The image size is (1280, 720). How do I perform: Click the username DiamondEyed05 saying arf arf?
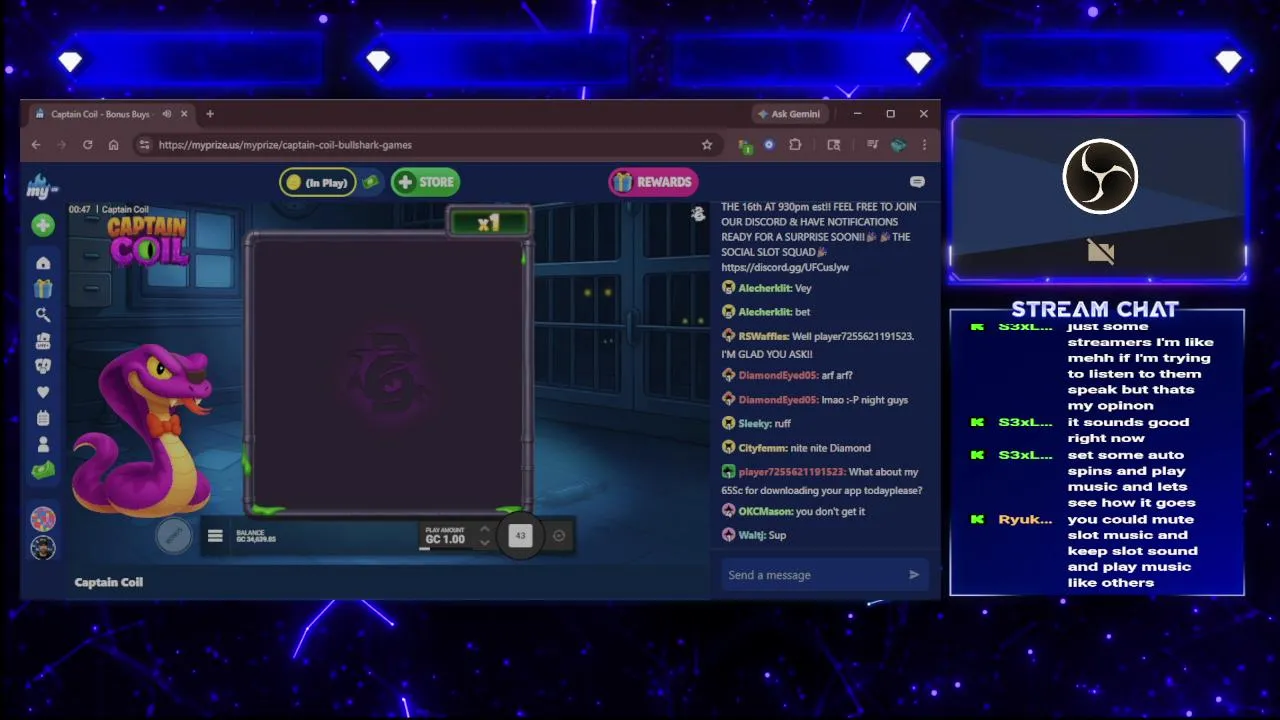pyautogui.click(x=778, y=375)
